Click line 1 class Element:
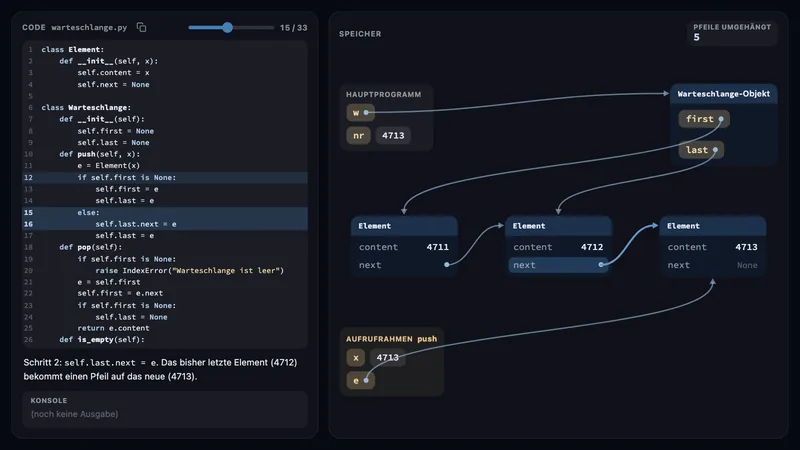This screenshot has height=450, width=800. tap(165, 49)
